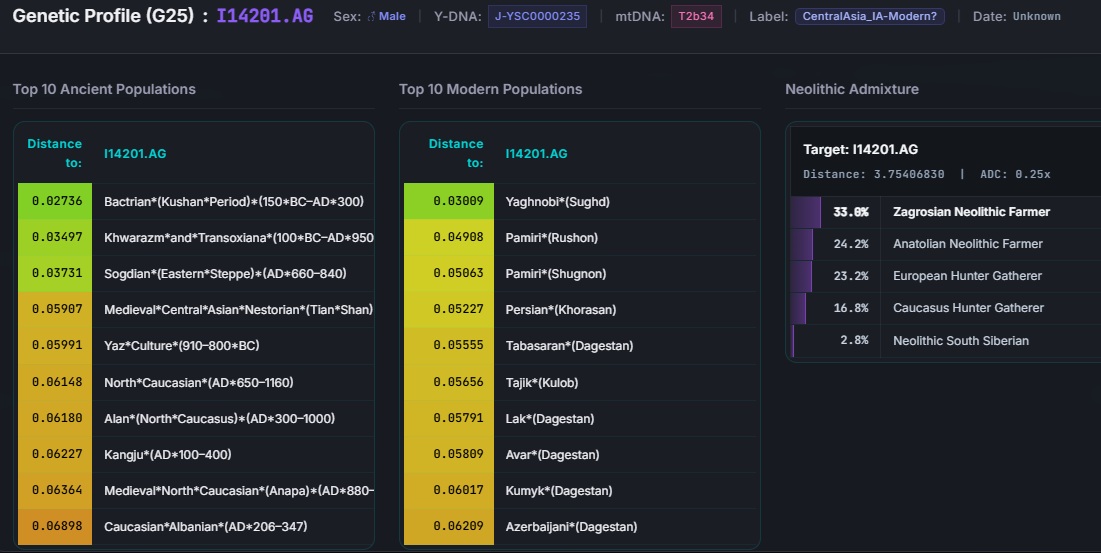
Task: Click the I14201.AG sample ID in title
Action: point(265,15)
